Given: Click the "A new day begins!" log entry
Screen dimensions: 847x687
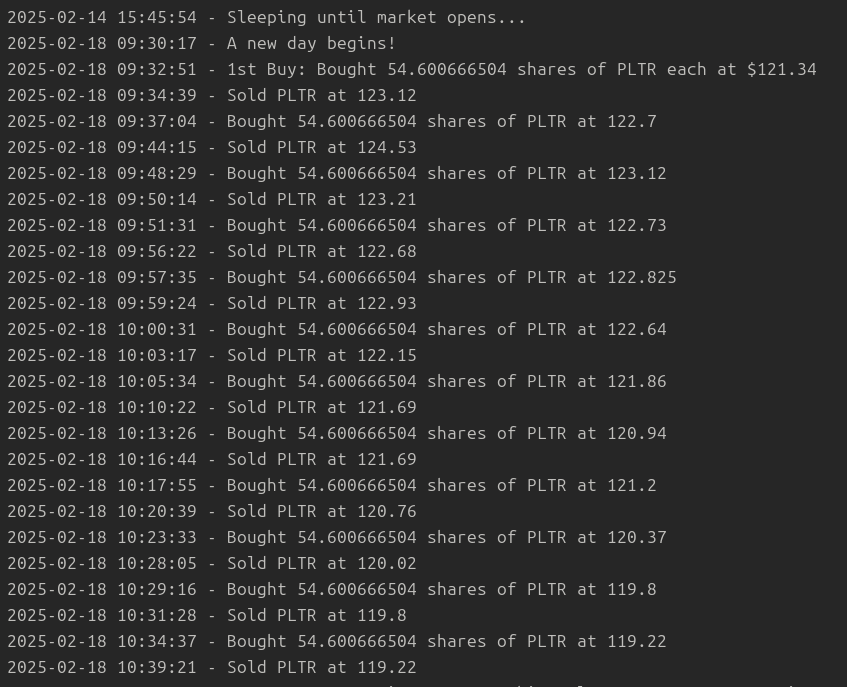Looking at the screenshot, I should (201, 44).
